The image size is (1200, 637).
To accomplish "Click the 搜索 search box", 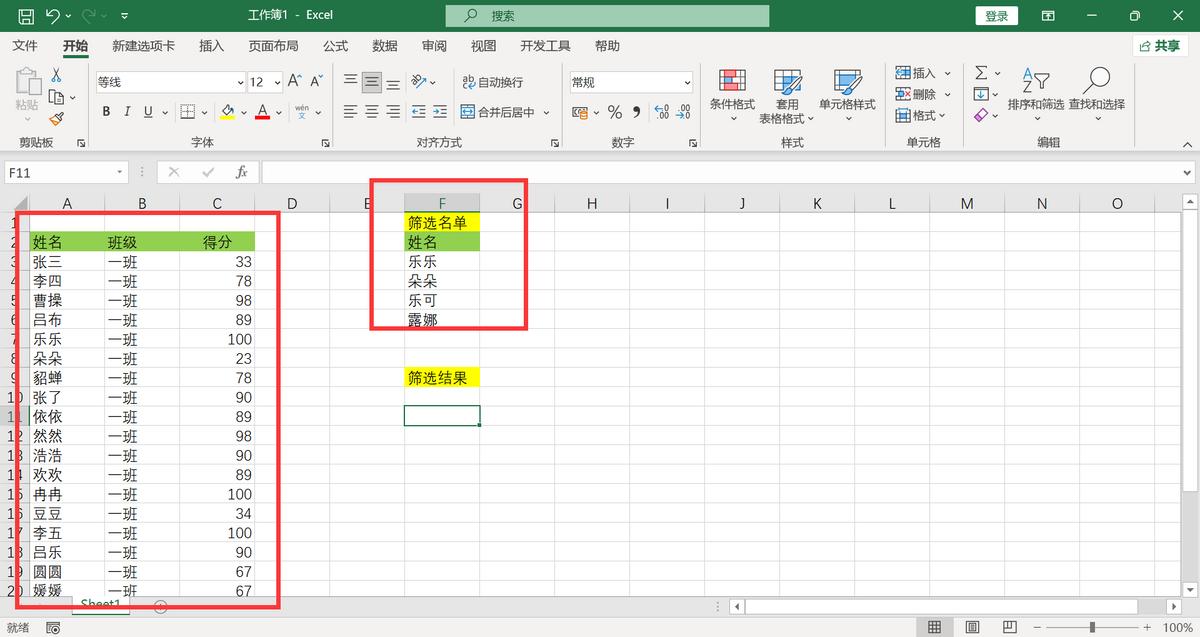I will pyautogui.click(x=608, y=16).
